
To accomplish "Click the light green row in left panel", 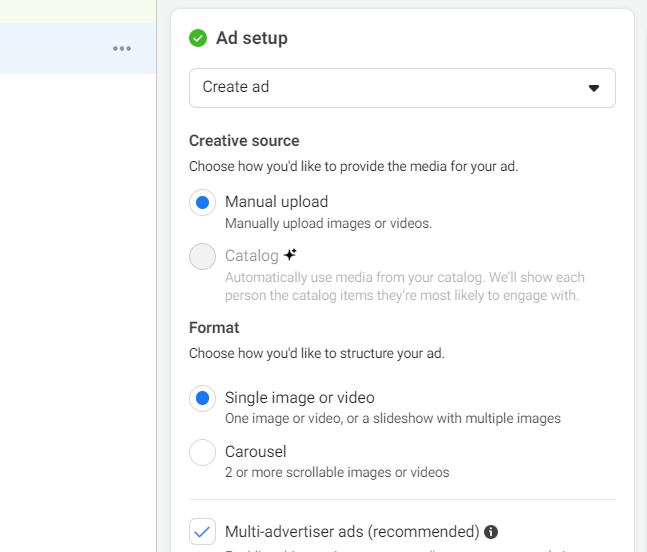I will coord(77,11).
